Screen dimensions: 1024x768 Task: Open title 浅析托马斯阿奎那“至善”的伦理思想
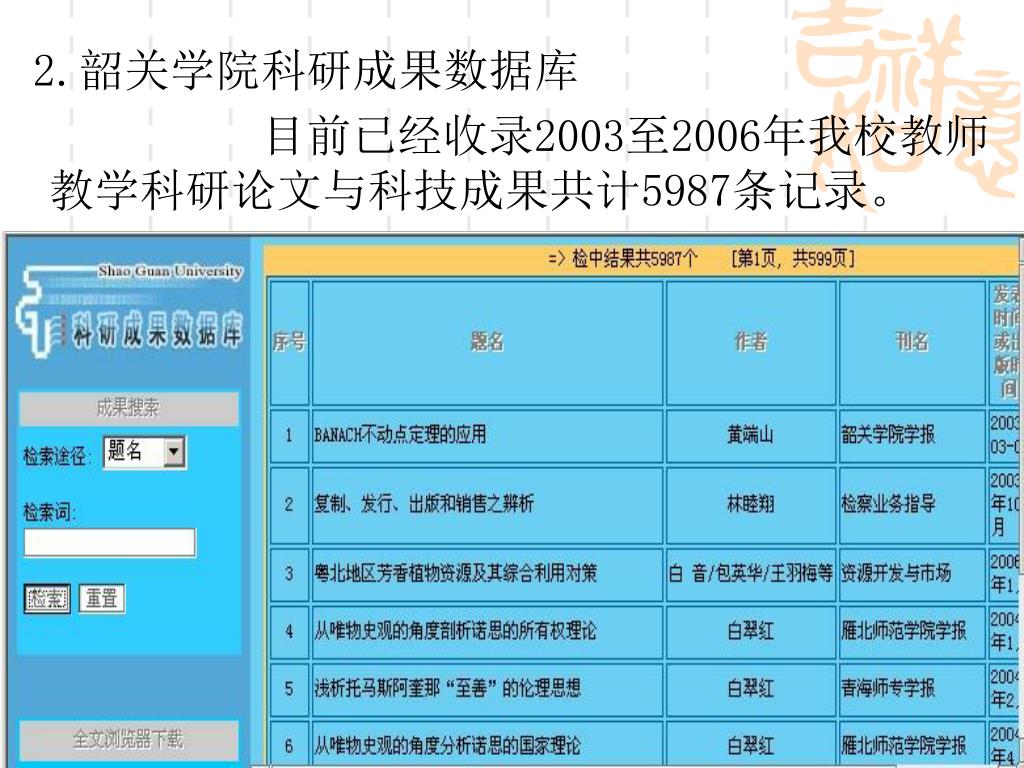tap(447, 688)
